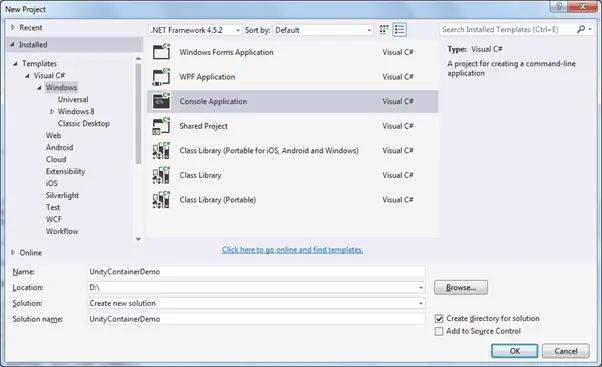Collapse the Templates tree node
This screenshot has width=602, height=367.
15,64
